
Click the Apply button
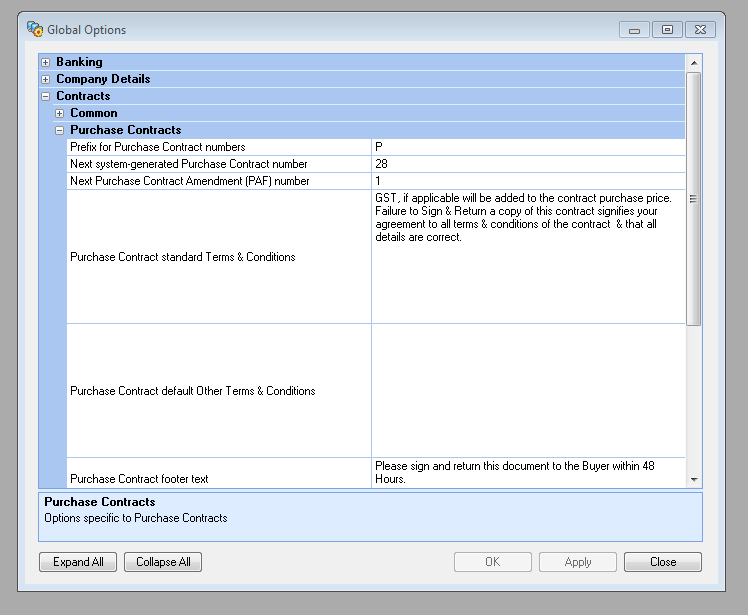pyautogui.click(x=578, y=562)
